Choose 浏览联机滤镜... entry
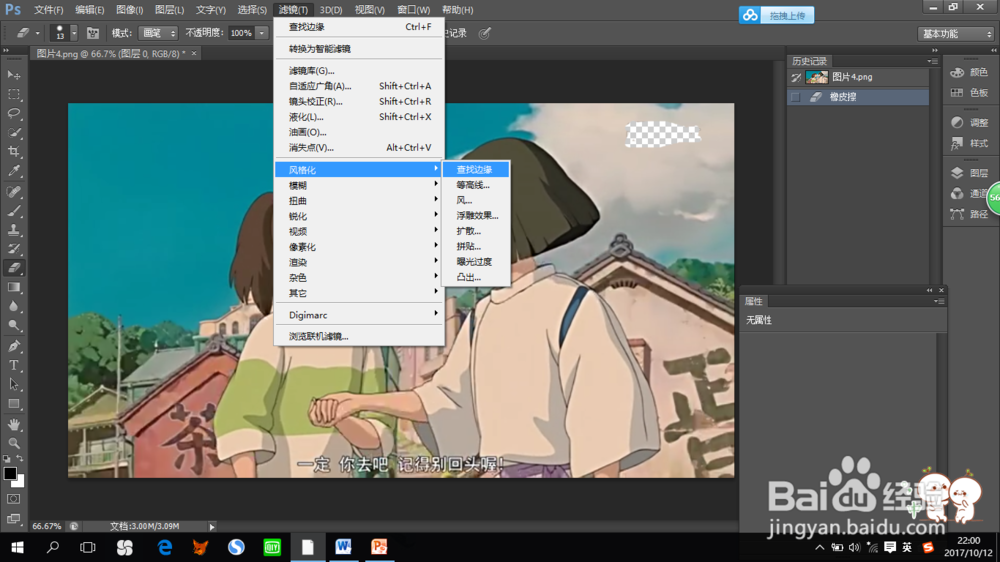 (x=358, y=336)
